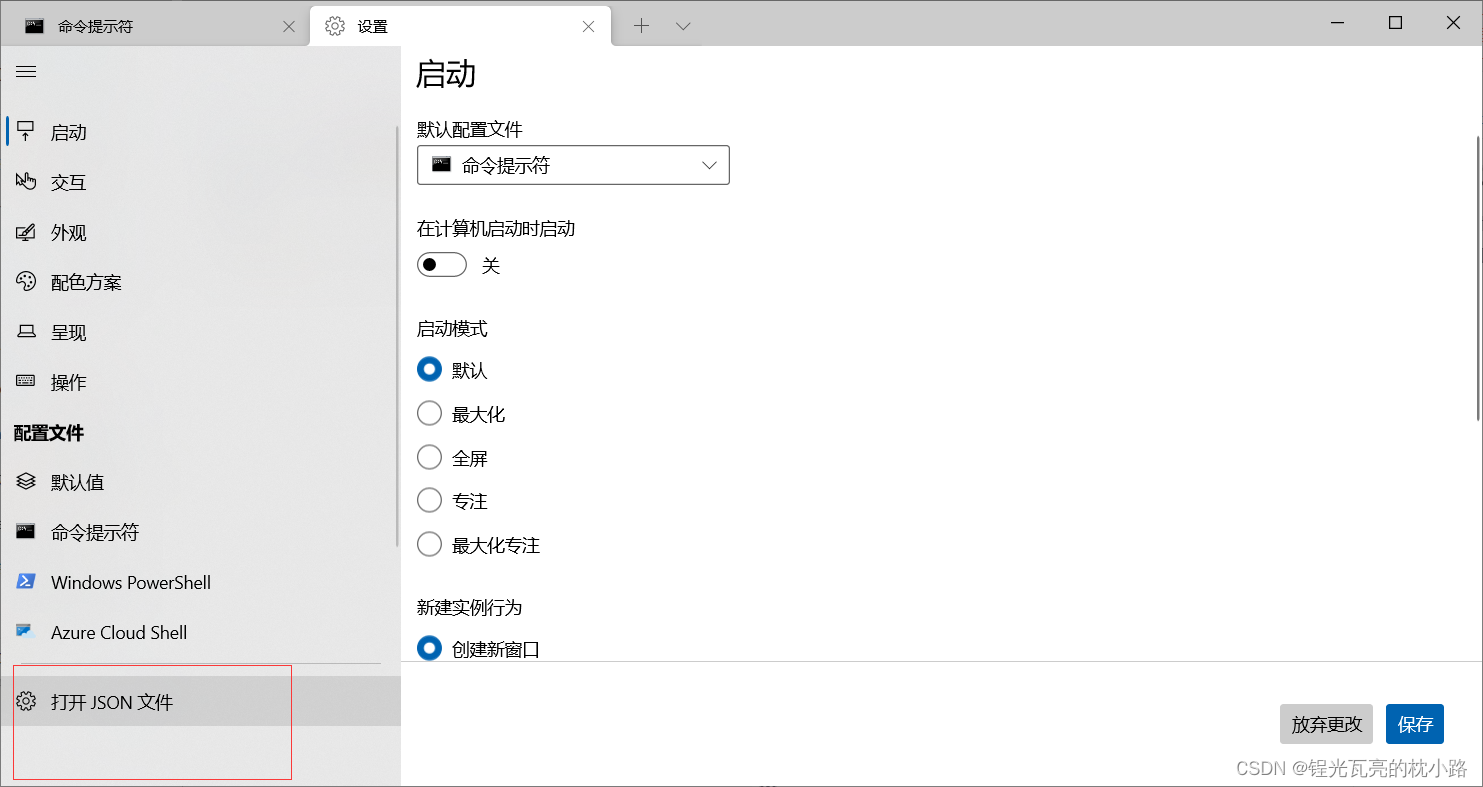Click the 放弃更改 button
Image resolution: width=1483 pixels, height=787 pixels.
(1326, 724)
